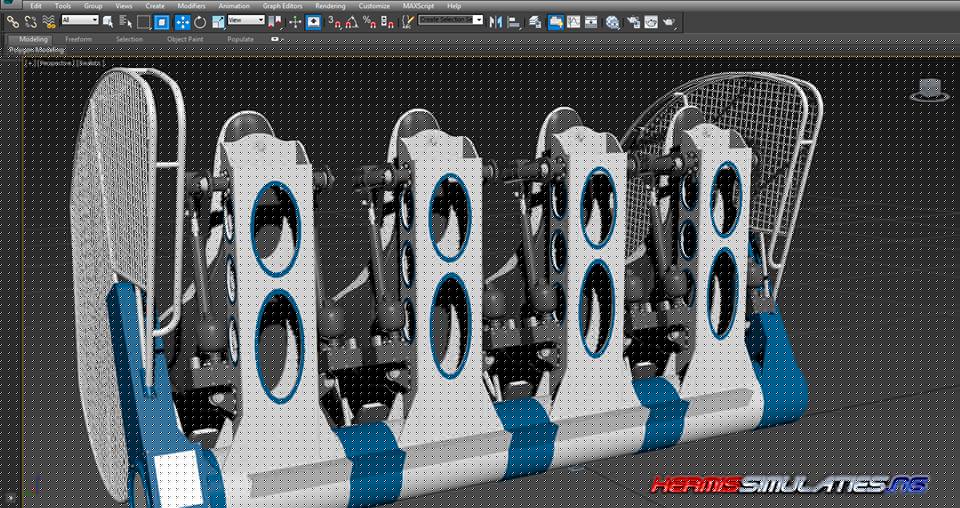960x508 pixels.
Task: Open the MAXScript menu
Action: click(x=418, y=6)
